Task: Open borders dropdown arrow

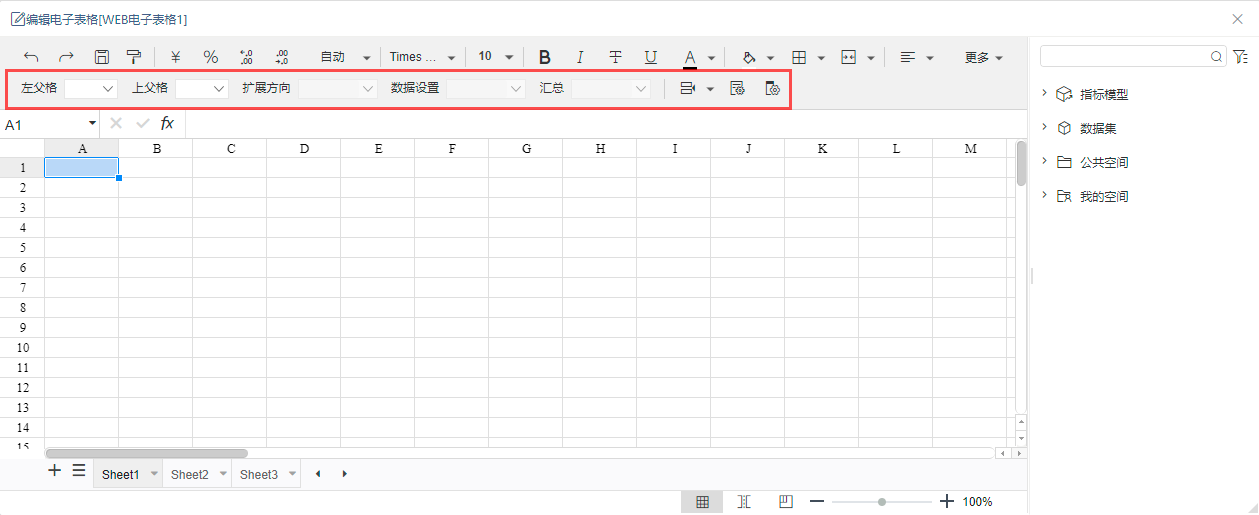Action: (821, 58)
